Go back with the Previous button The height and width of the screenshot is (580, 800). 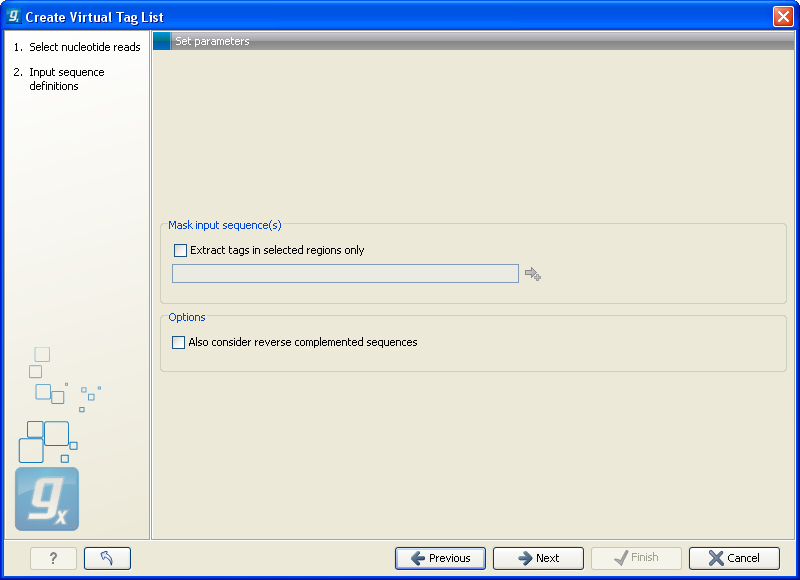(x=440, y=558)
